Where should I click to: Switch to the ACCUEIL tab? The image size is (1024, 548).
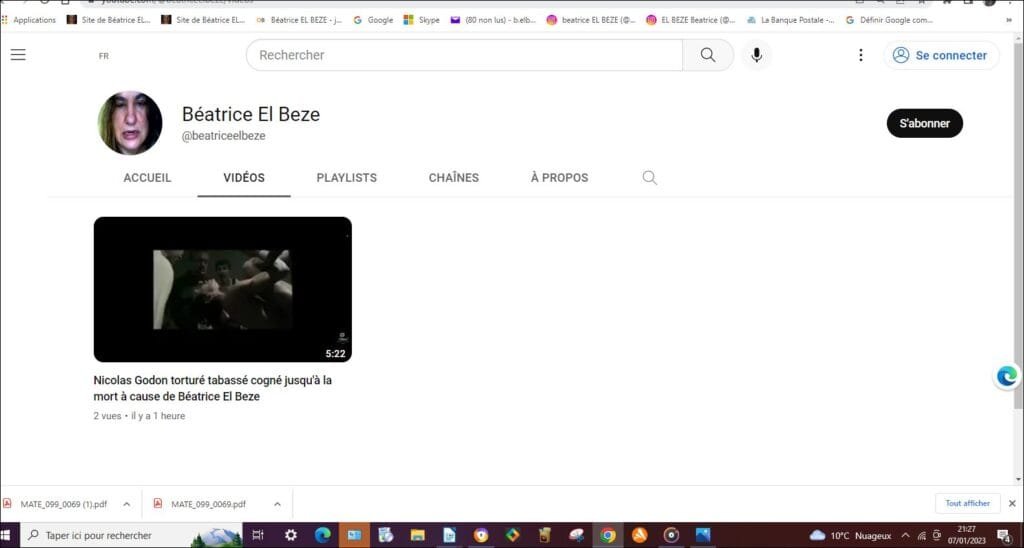(147, 178)
